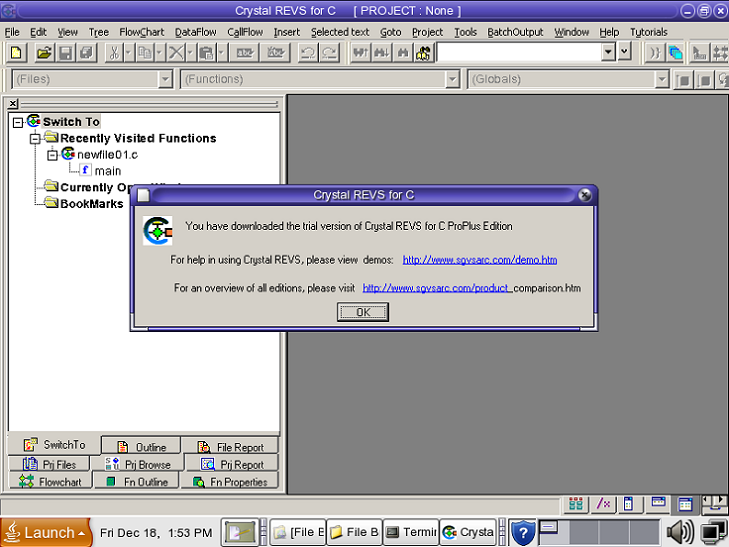The height and width of the screenshot is (547, 729).
Task: Click the New file toolbar icon
Action: tap(16, 53)
